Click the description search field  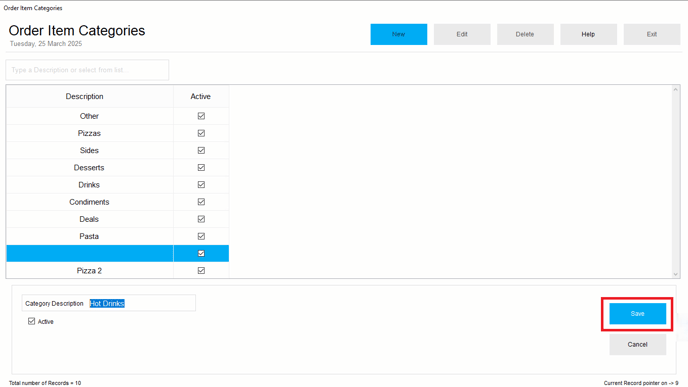(x=87, y=70)
